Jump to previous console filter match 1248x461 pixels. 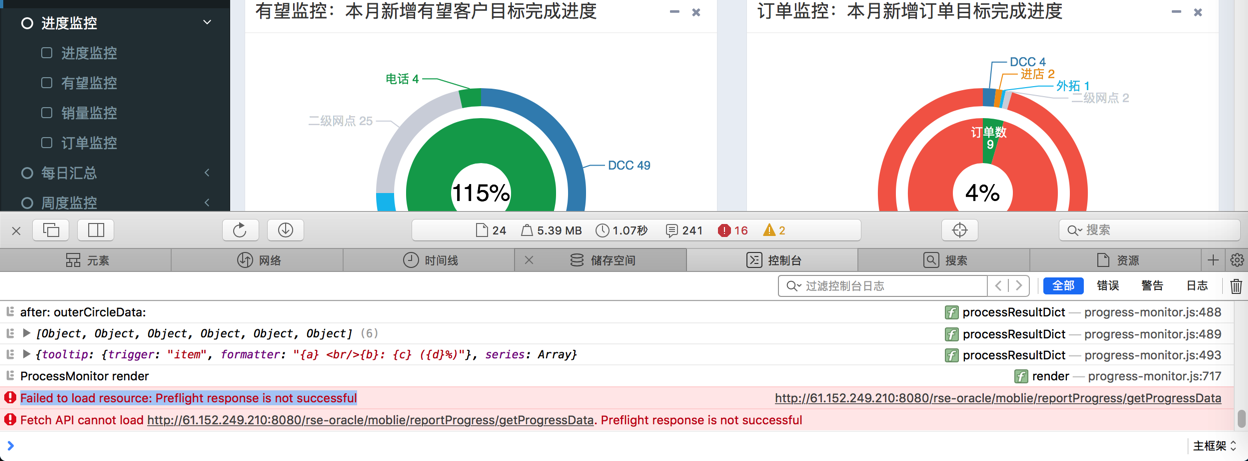click(x=998, y=286)
